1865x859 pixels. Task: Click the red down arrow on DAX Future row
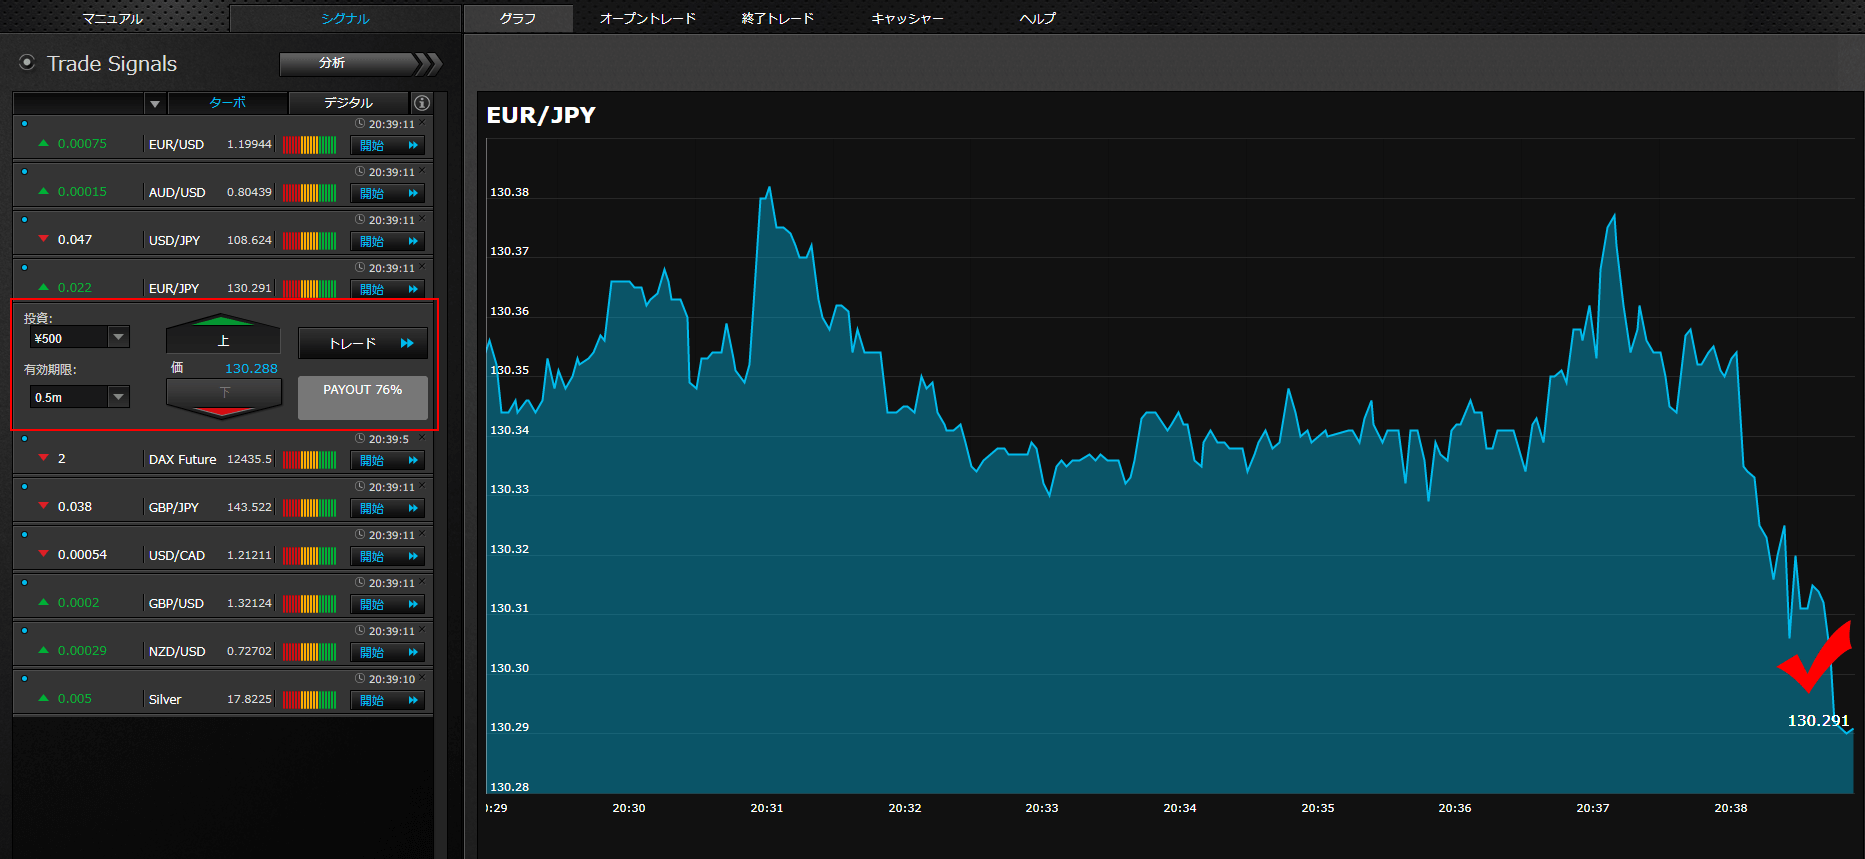pos(43,458)
